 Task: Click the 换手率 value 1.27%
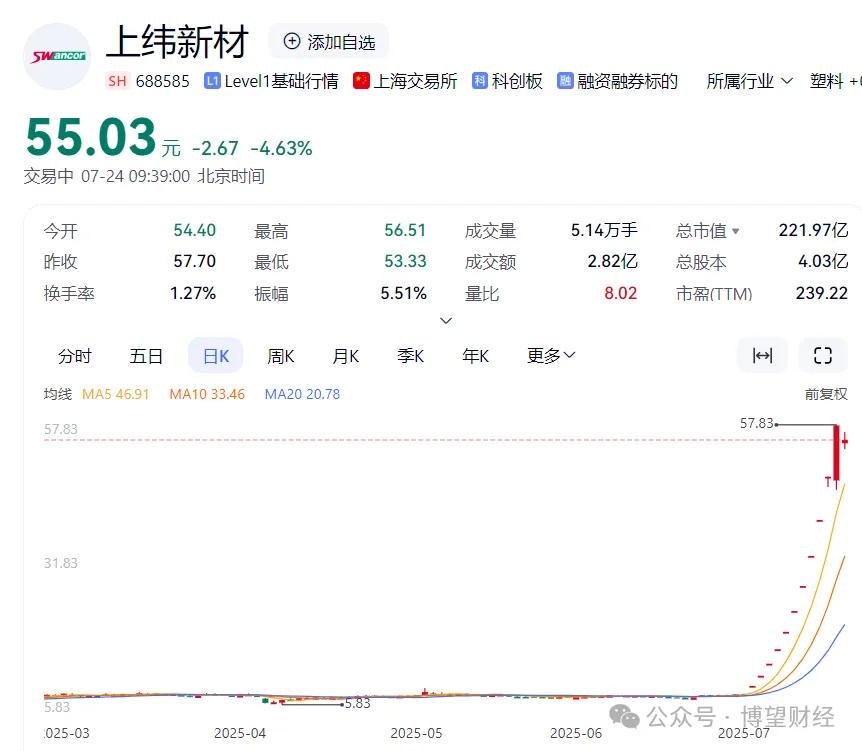193,293
